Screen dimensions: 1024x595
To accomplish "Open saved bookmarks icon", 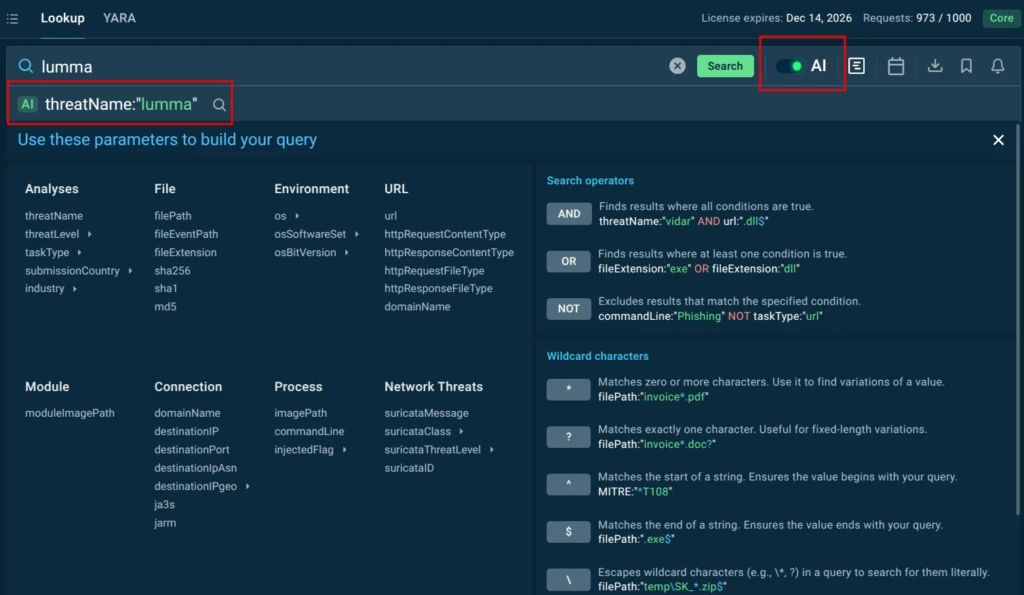I will coord(966,66).
